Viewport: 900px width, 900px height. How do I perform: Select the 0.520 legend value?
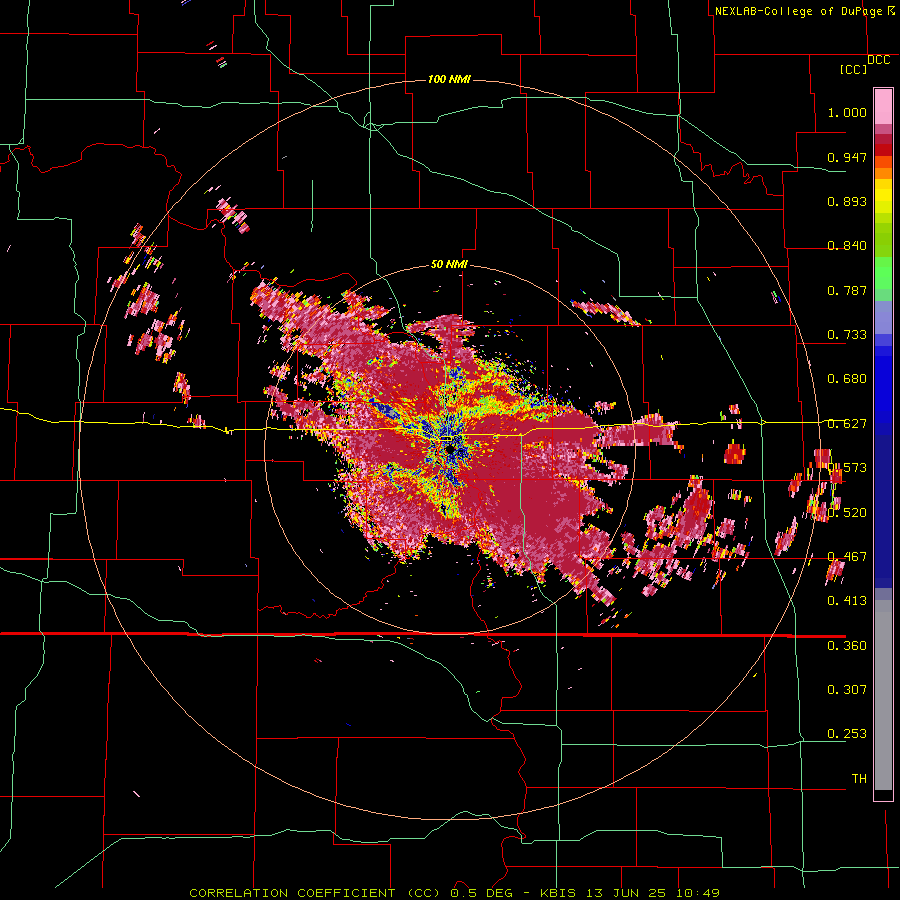[x=847, y=513]
